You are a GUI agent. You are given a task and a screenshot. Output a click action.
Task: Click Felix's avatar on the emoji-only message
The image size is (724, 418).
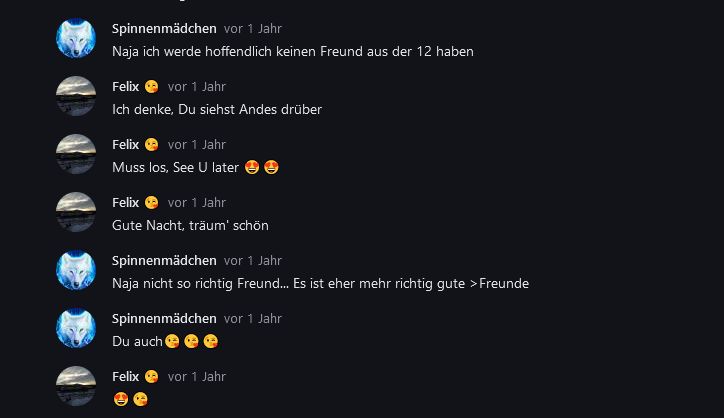click(x=75, y=387)
